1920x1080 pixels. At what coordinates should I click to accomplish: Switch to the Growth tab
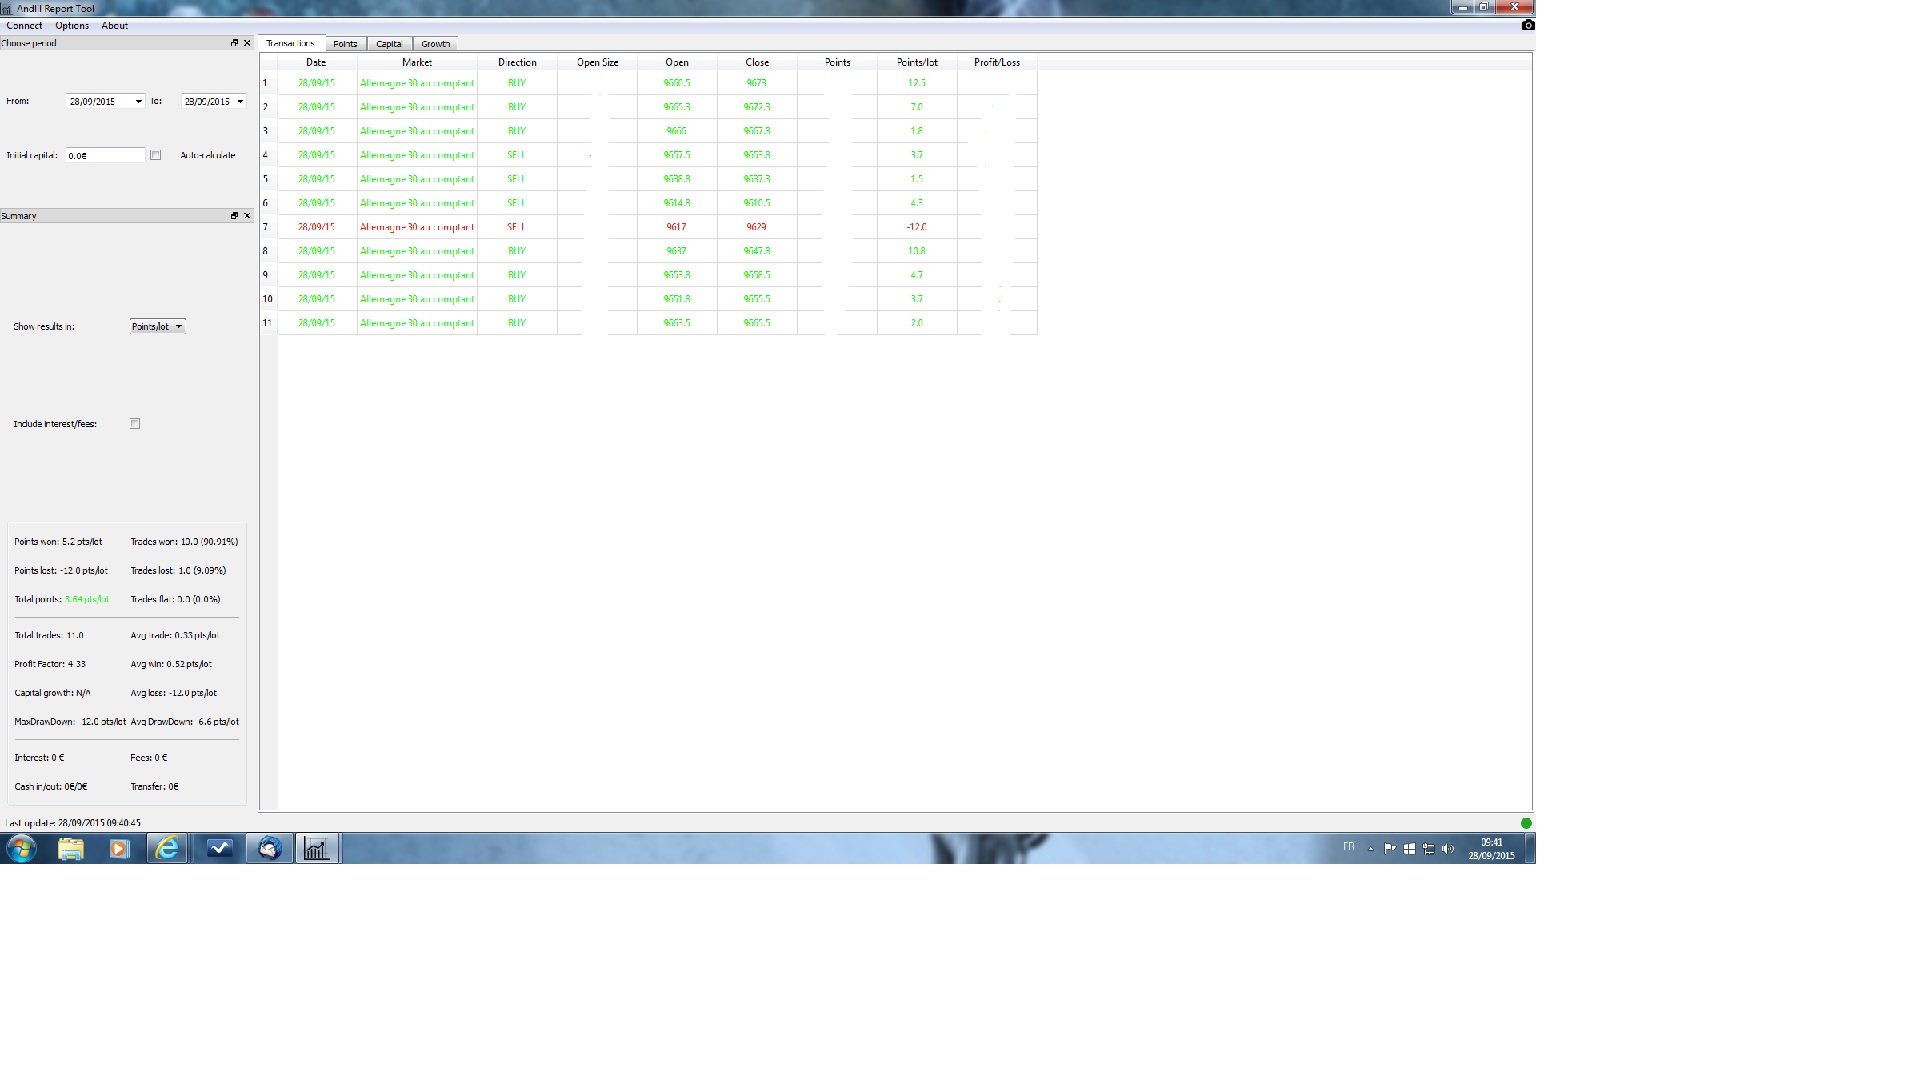pos(435,44)
